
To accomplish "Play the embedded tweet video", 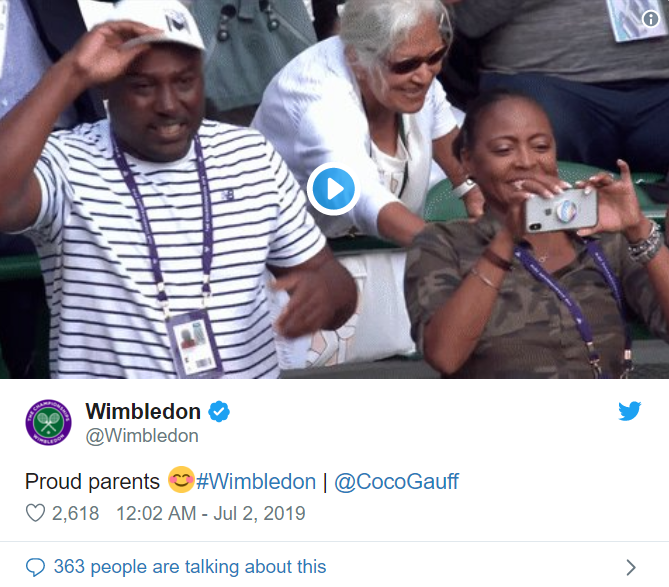I will pos(333,189).
